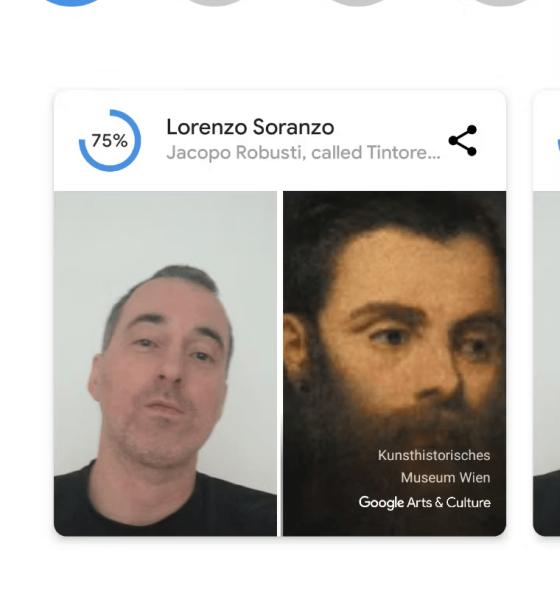Image resolution: width=560 pixels, height=600 pixels.
Task: Click the 75% text inside the ring
Action: [109, 141]
